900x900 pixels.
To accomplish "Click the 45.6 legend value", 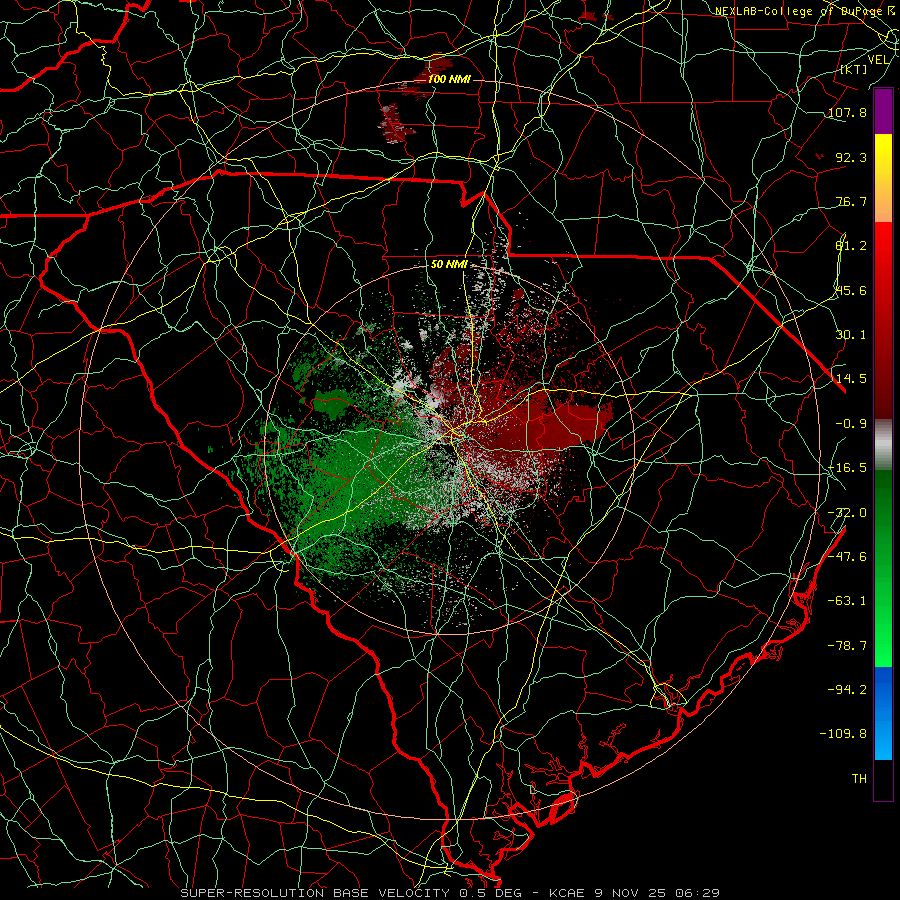I will (x=851, y=290).
